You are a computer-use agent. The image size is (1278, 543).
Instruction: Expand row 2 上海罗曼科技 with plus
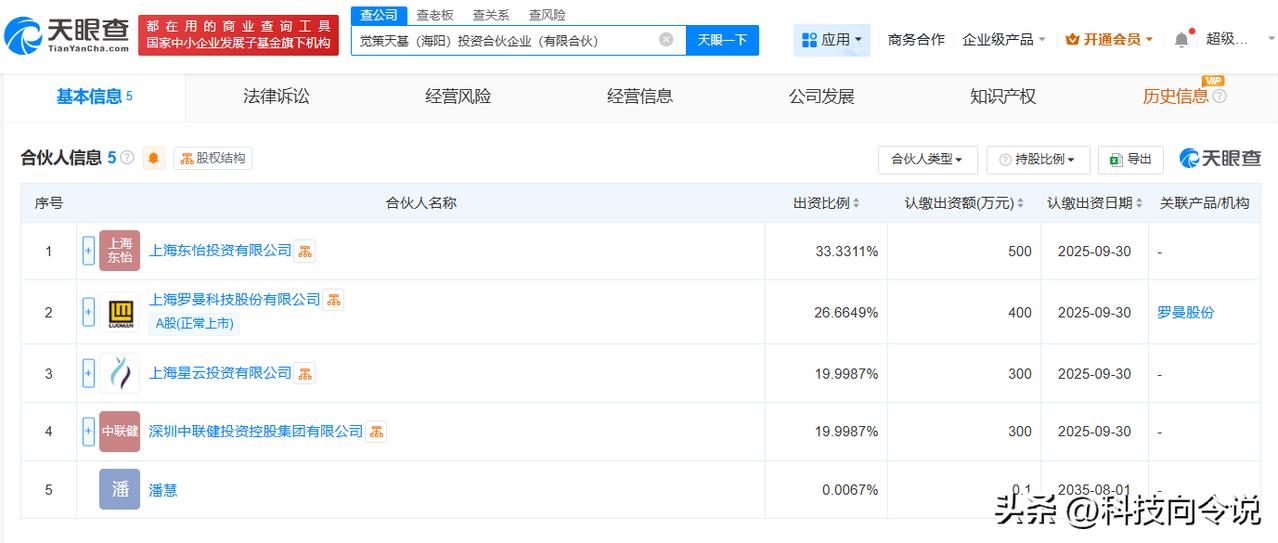pyautogui.click(x=88, y=312)
